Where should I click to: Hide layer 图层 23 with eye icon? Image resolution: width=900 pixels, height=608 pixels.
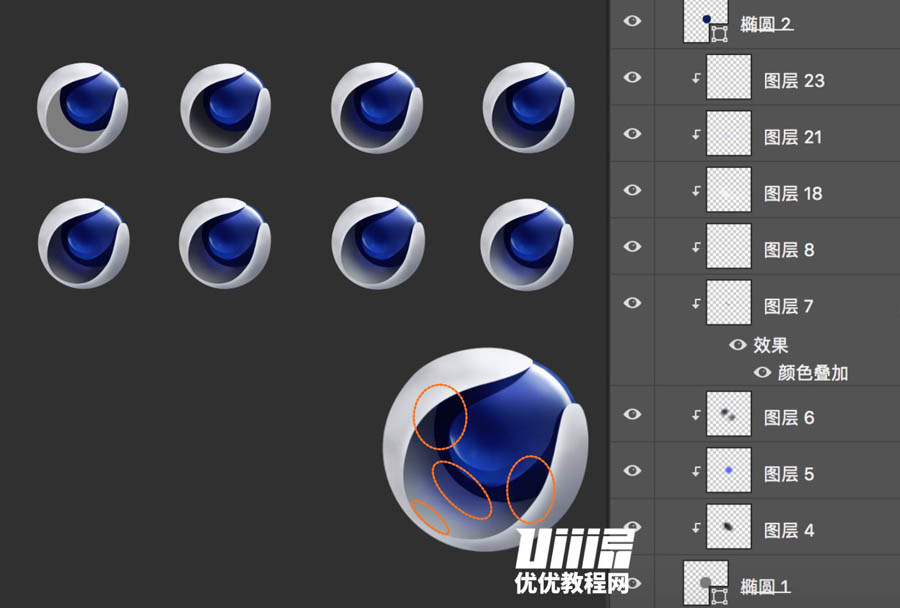pyautogui.click(x=632, y=77)
